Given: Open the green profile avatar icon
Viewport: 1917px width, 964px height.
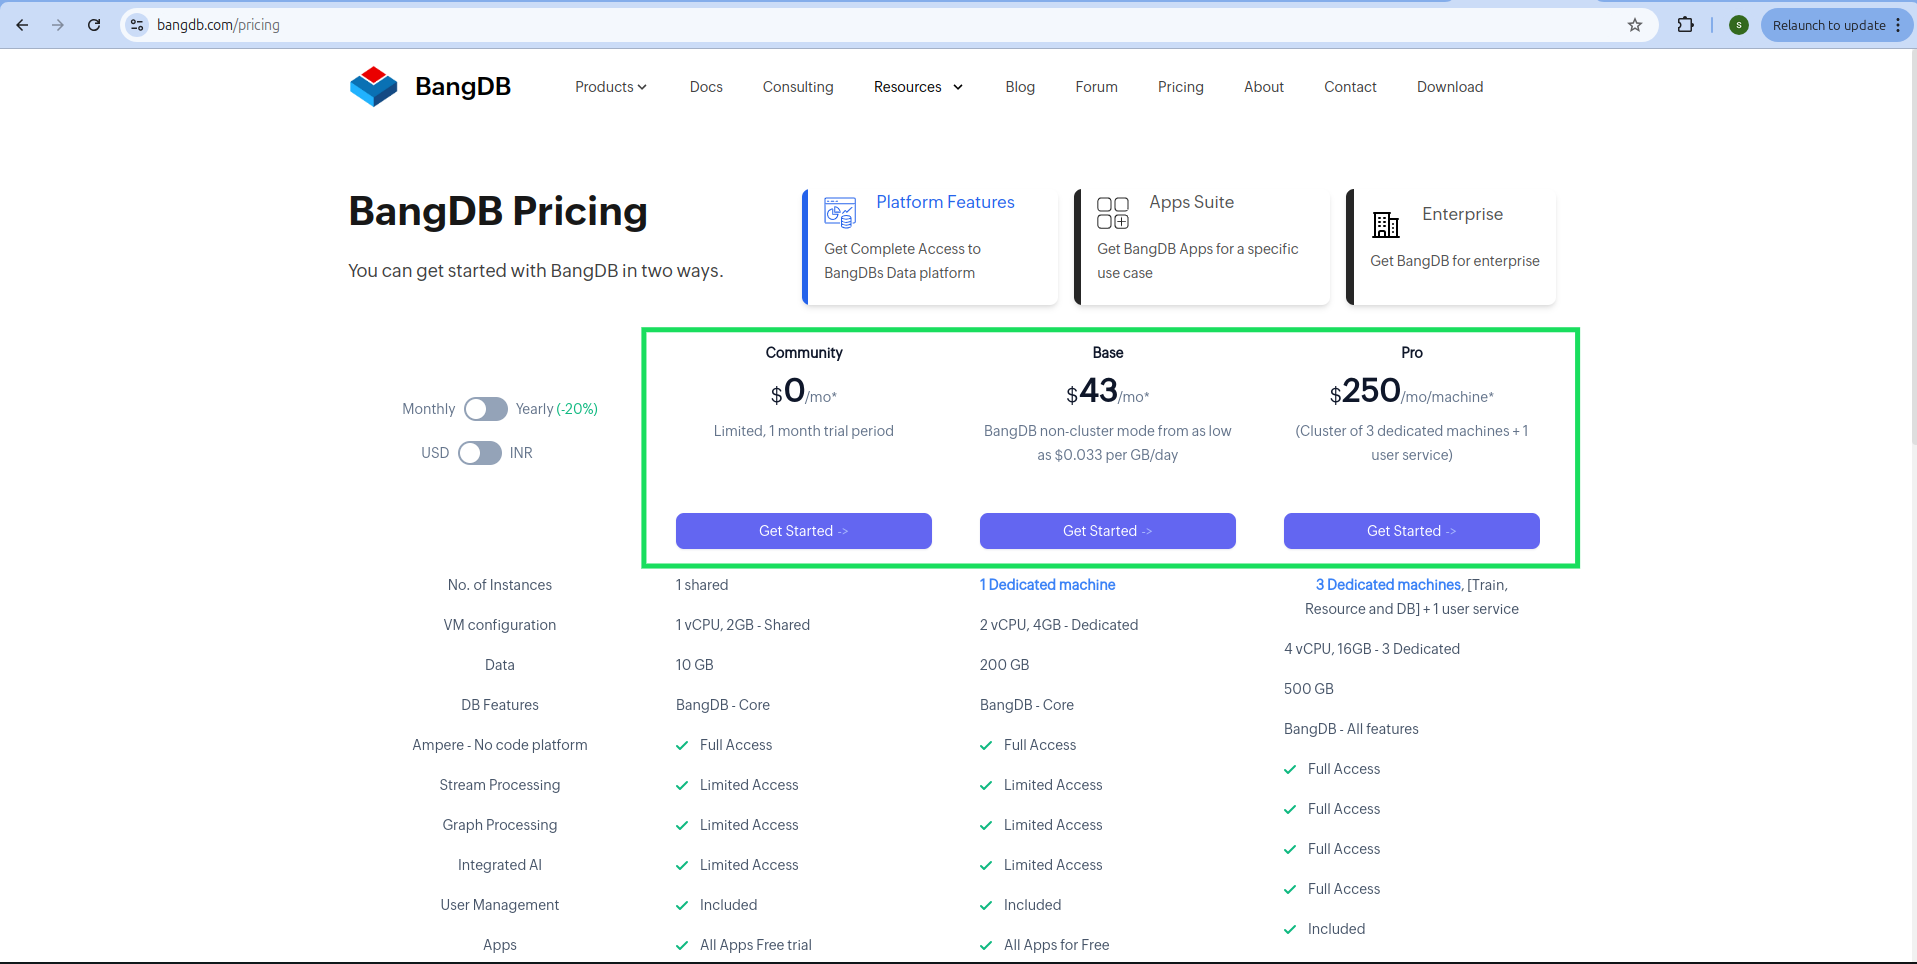Looking at the screenshot, I should pos(1739,25).
